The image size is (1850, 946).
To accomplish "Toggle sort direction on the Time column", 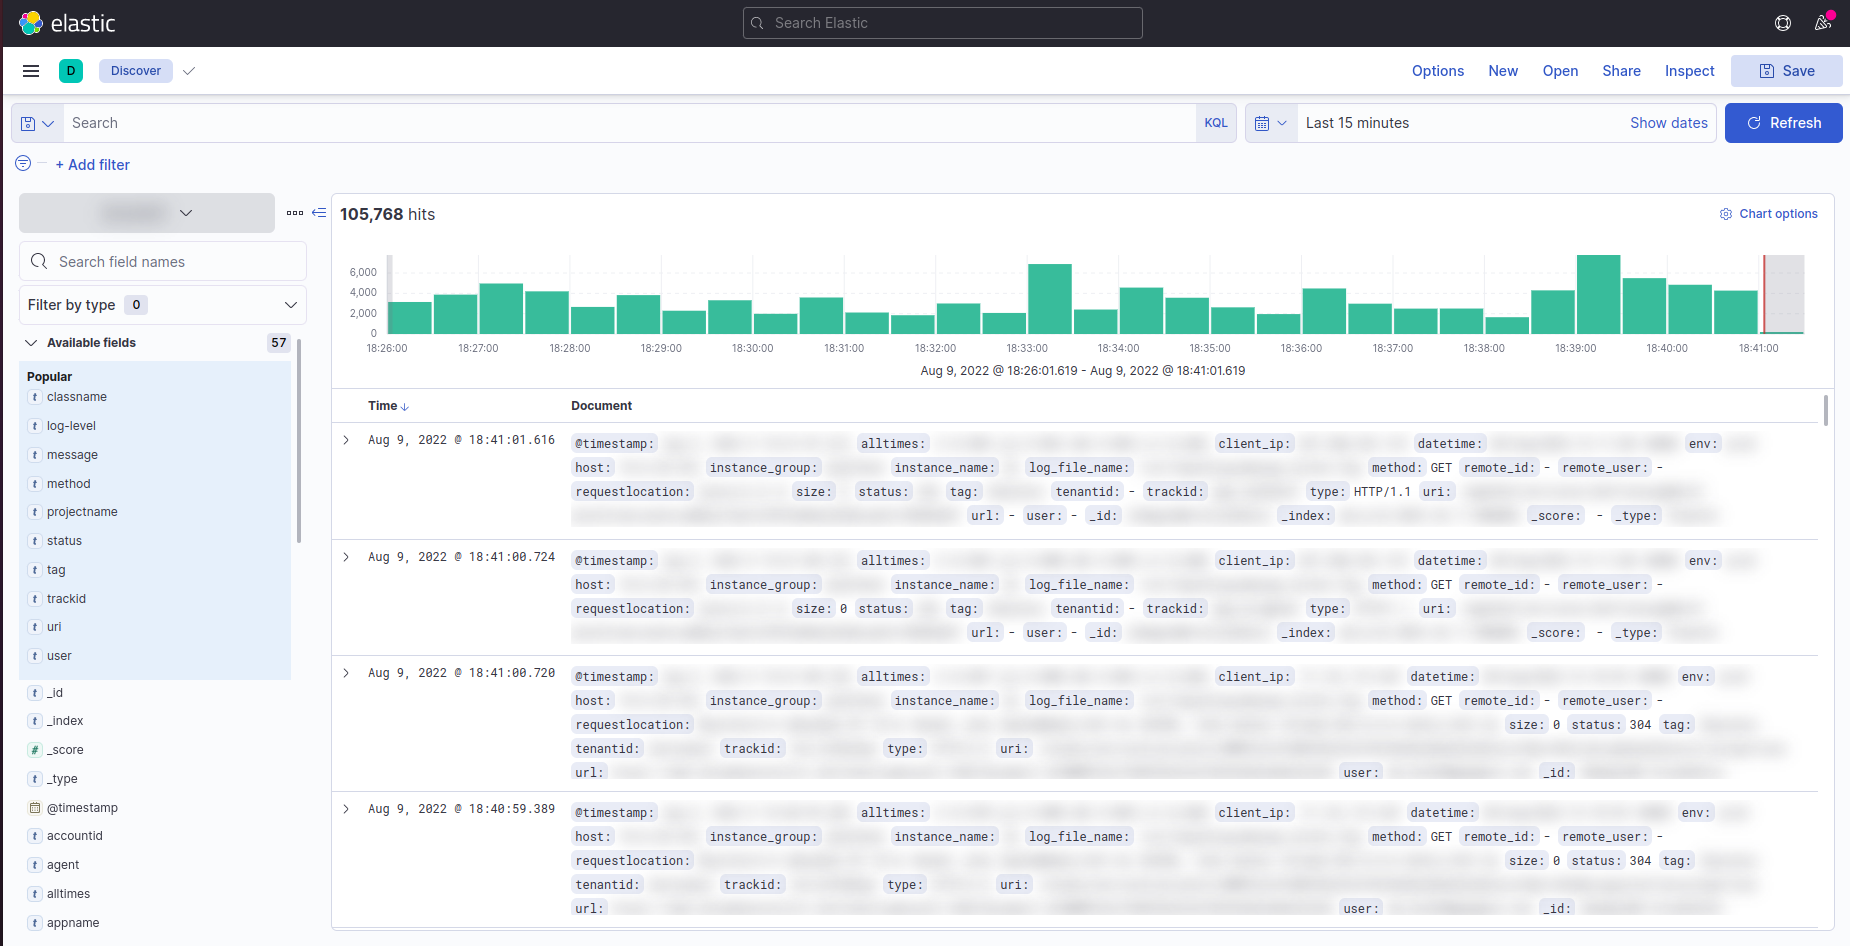I will tap(405, 406).
